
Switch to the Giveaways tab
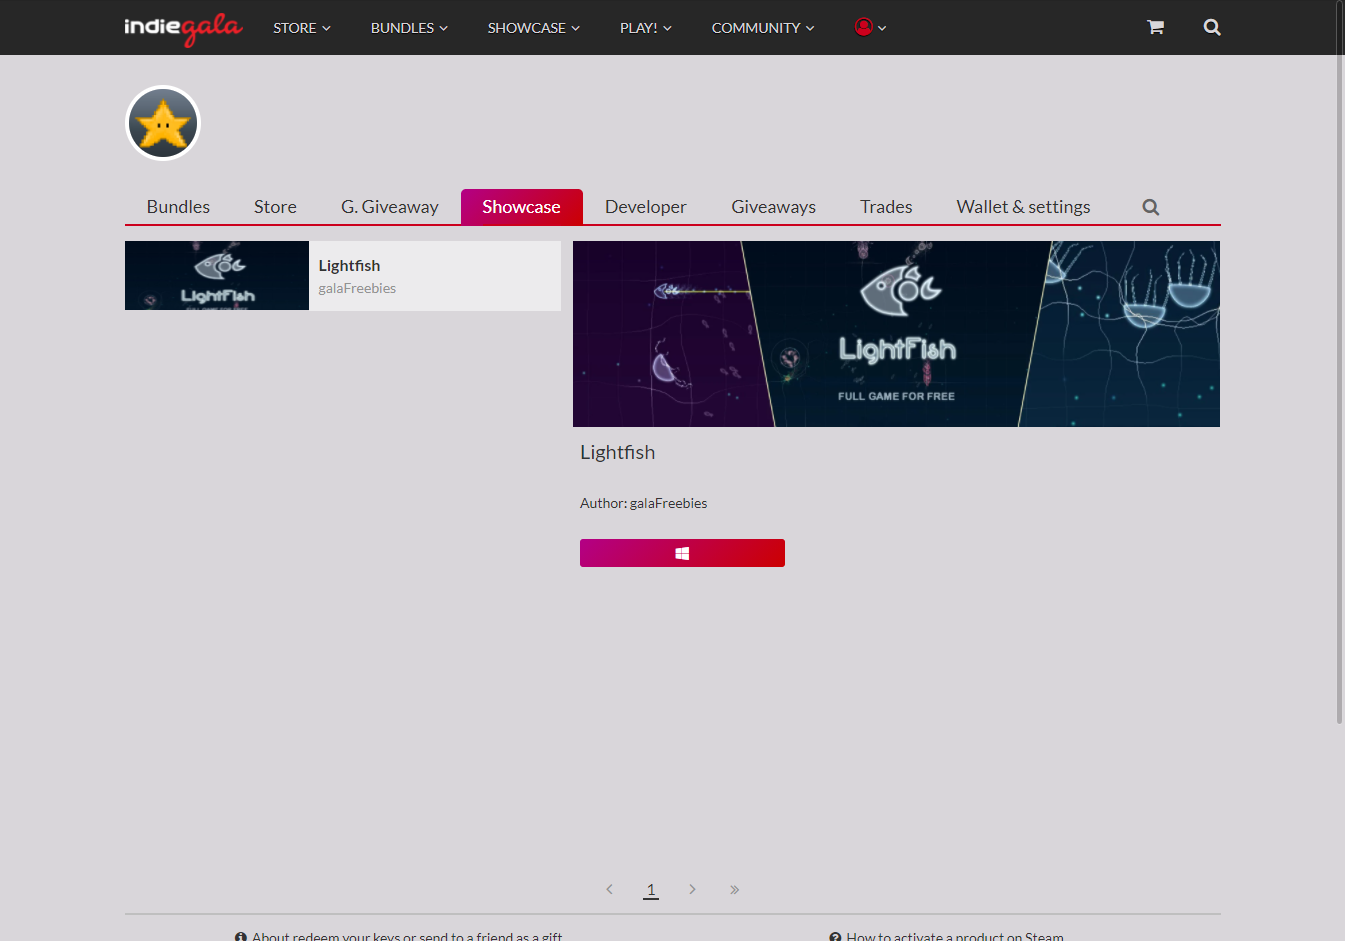pyautogui.click(x=774, y=207)
